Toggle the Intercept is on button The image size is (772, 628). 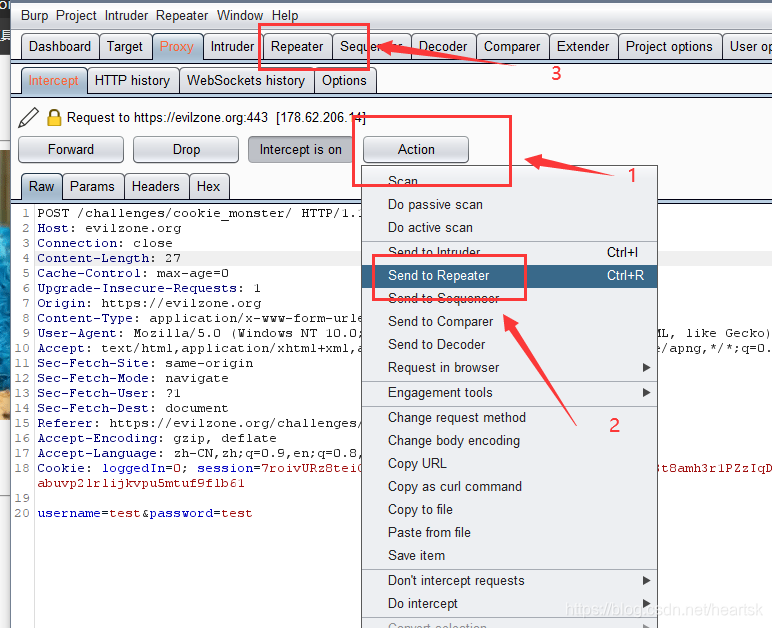(300, 150)
